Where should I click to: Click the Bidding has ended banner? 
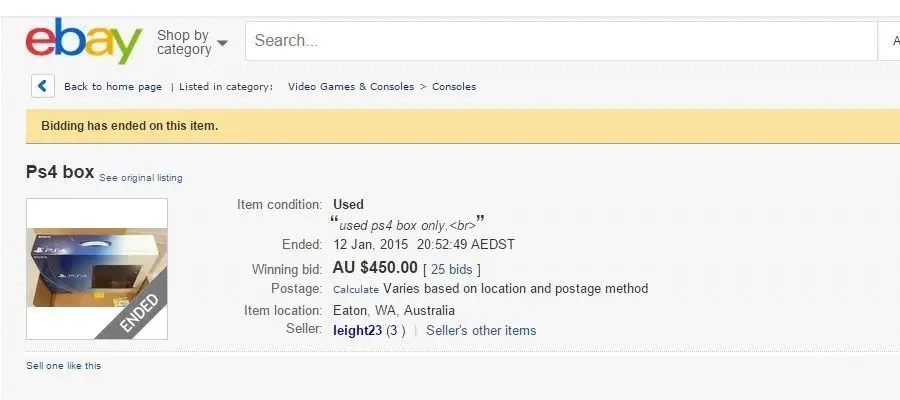pyautogui.click(x=130, y=126)
